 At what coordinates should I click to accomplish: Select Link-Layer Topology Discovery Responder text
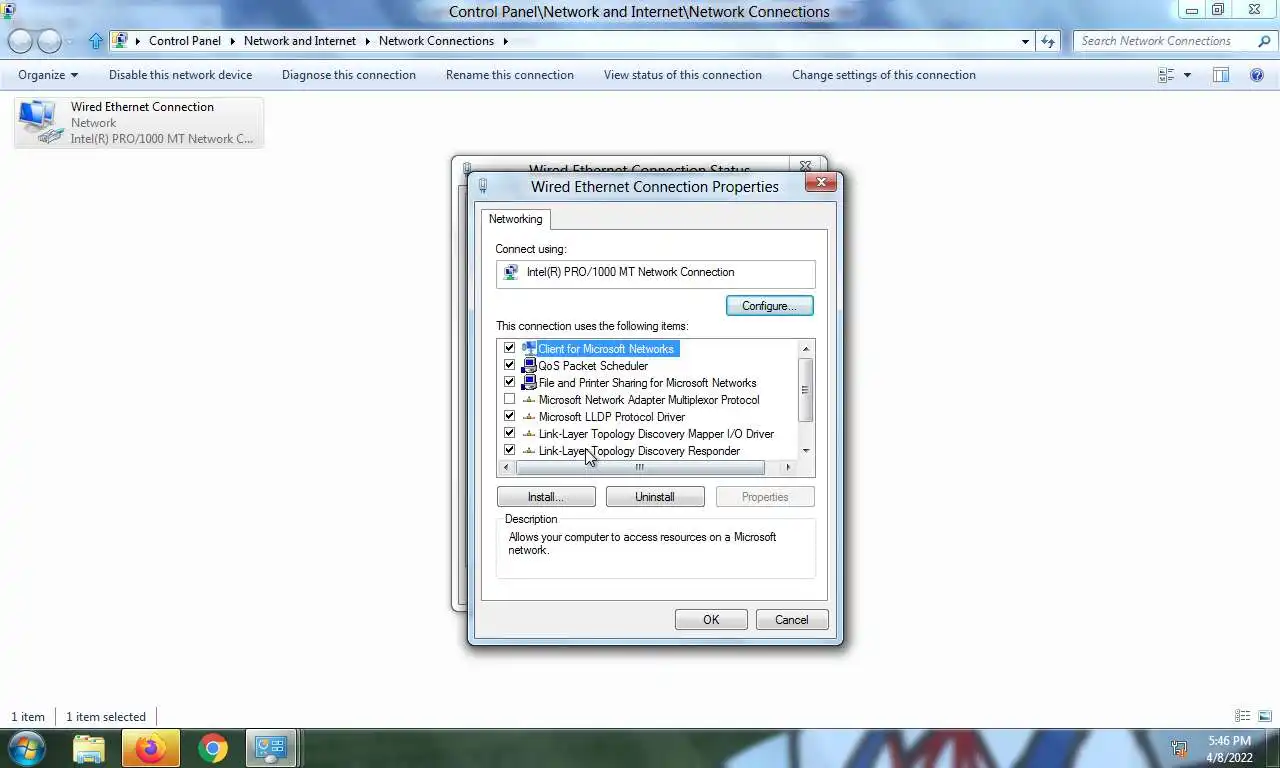pos(639,451)
